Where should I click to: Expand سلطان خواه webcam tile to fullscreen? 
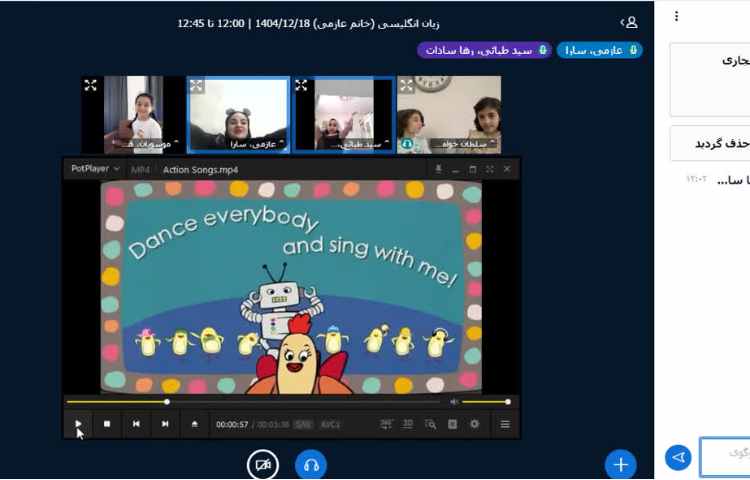point(407,86)
